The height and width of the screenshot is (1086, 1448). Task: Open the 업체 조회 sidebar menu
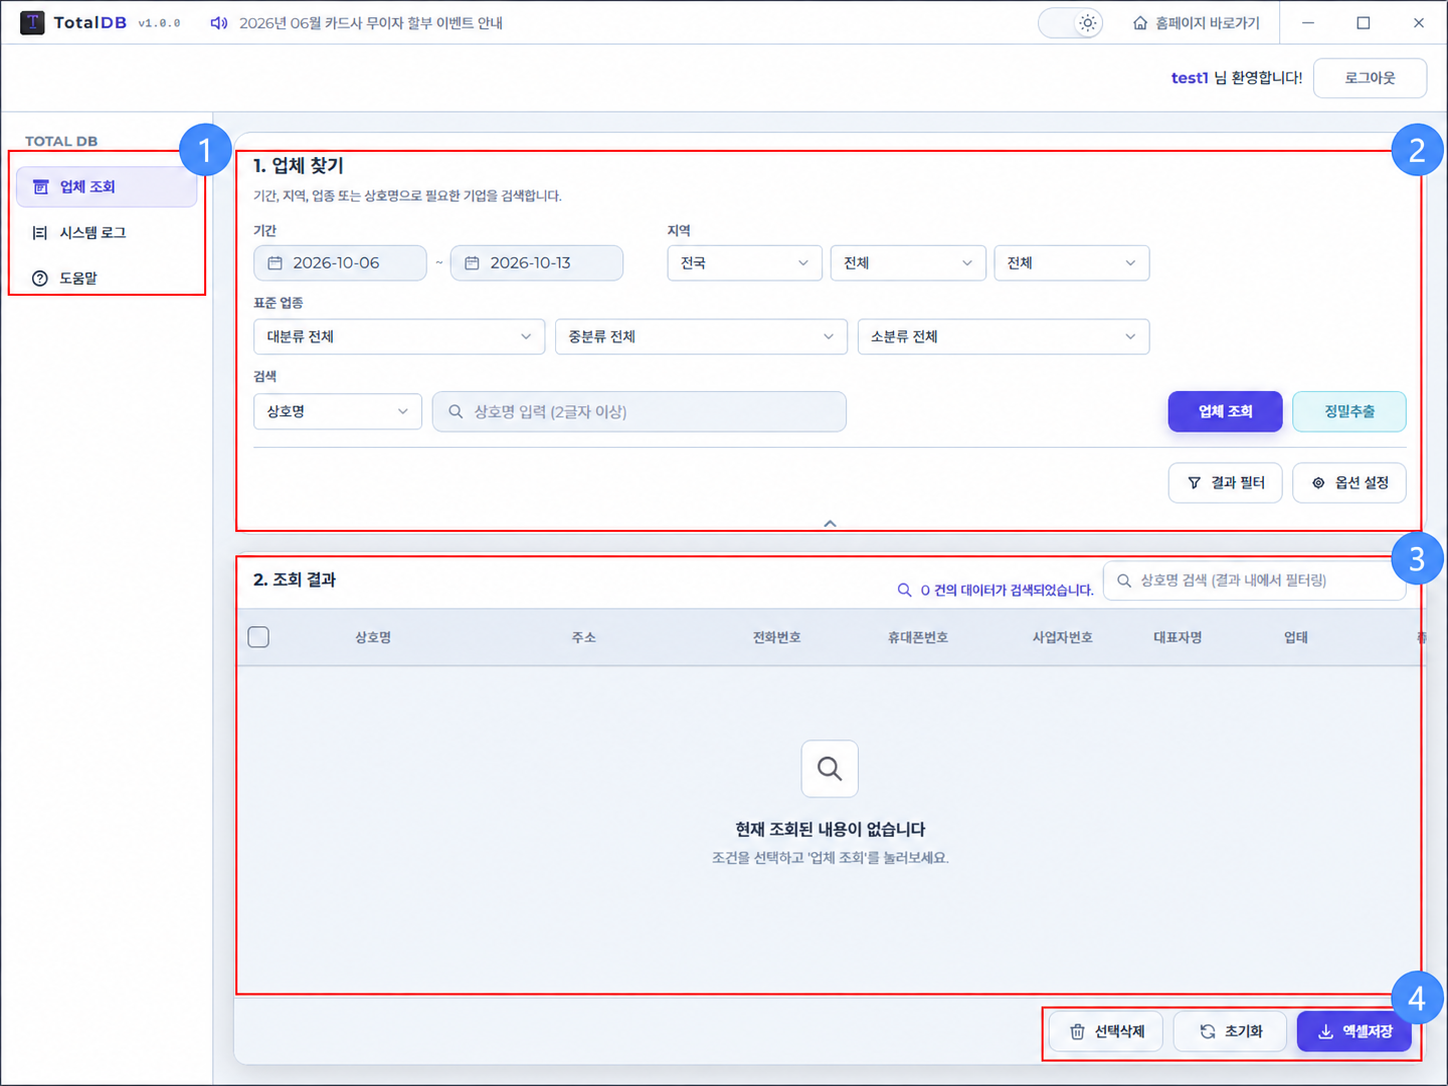point(107,187)
